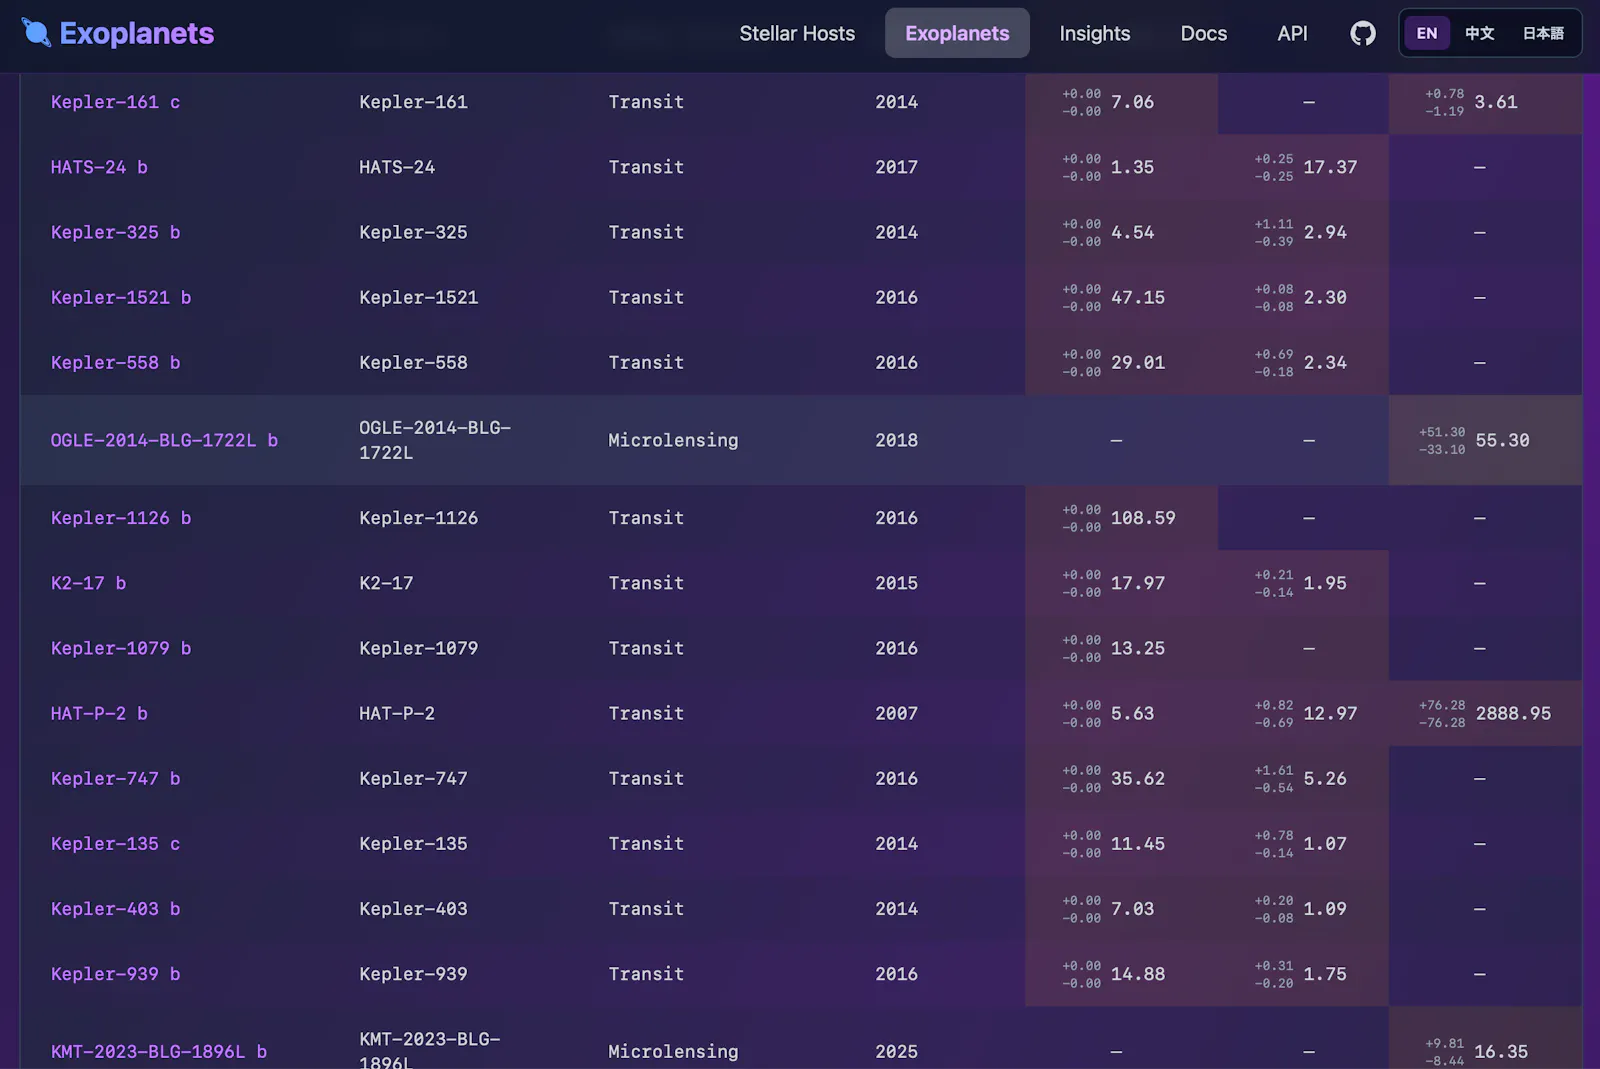Go to Exoplanets home title
The height and width of the screenshot is (1069, 1600).
point(136,33)
